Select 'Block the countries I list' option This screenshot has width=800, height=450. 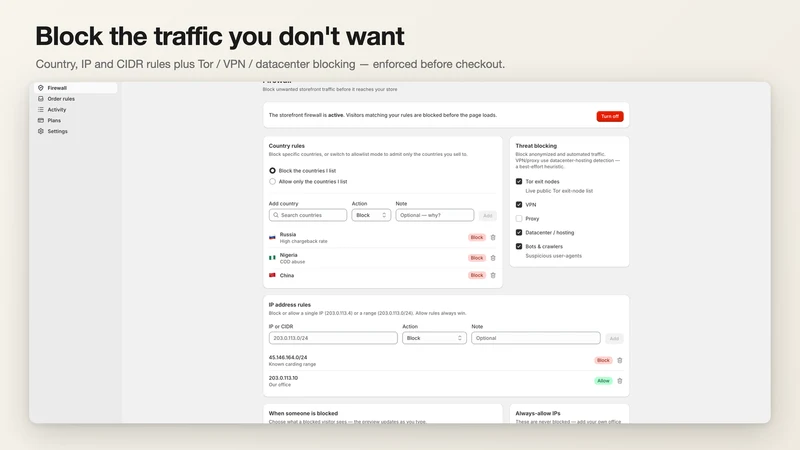click(272, 170)
